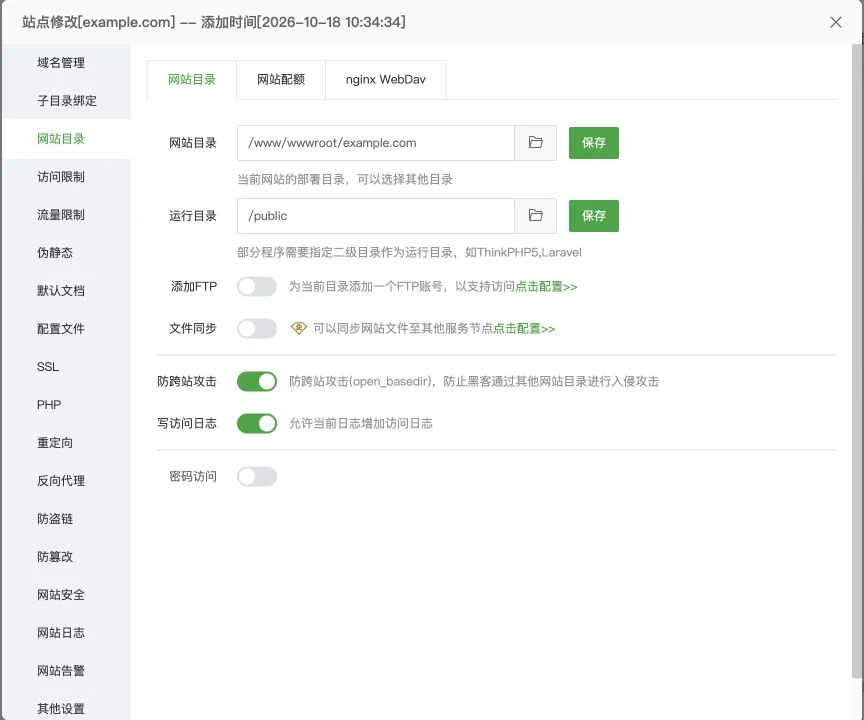This screenshot has height=720, width=864.
Task: Open PHP settings in the sidebar
Action: click(x=66, y=404)
